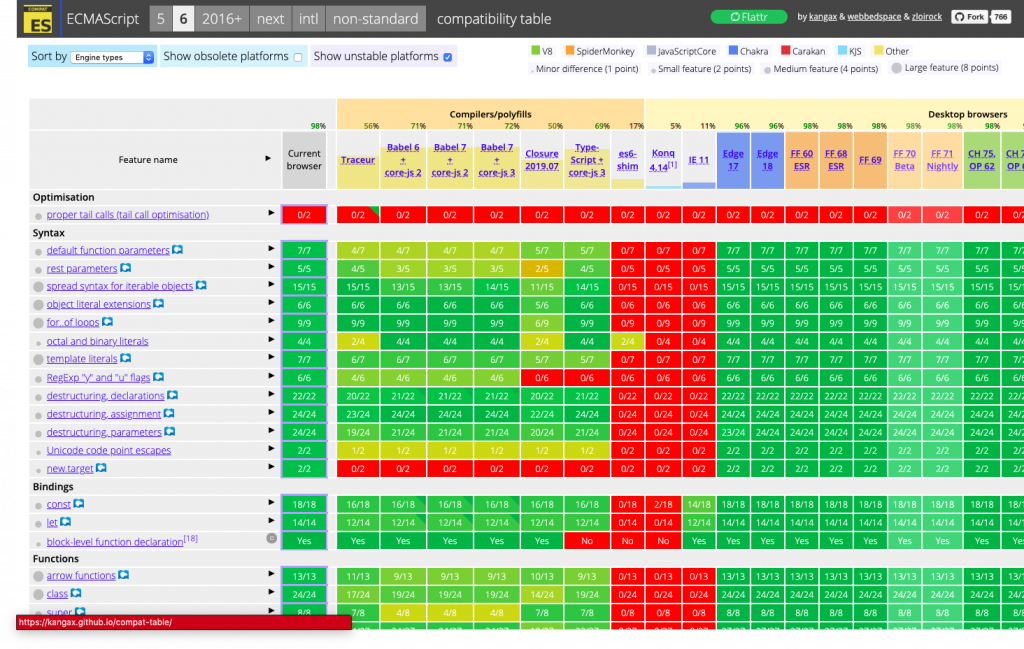
Task: Expand template literals row arrow
Action: pyautogui.click(x=271, y=358)
